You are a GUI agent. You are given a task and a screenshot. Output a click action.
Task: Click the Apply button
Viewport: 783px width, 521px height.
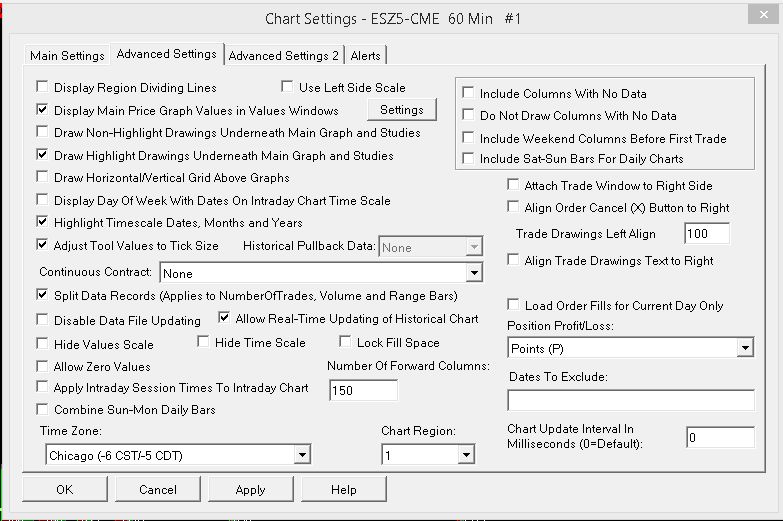[x=251, y=489]
